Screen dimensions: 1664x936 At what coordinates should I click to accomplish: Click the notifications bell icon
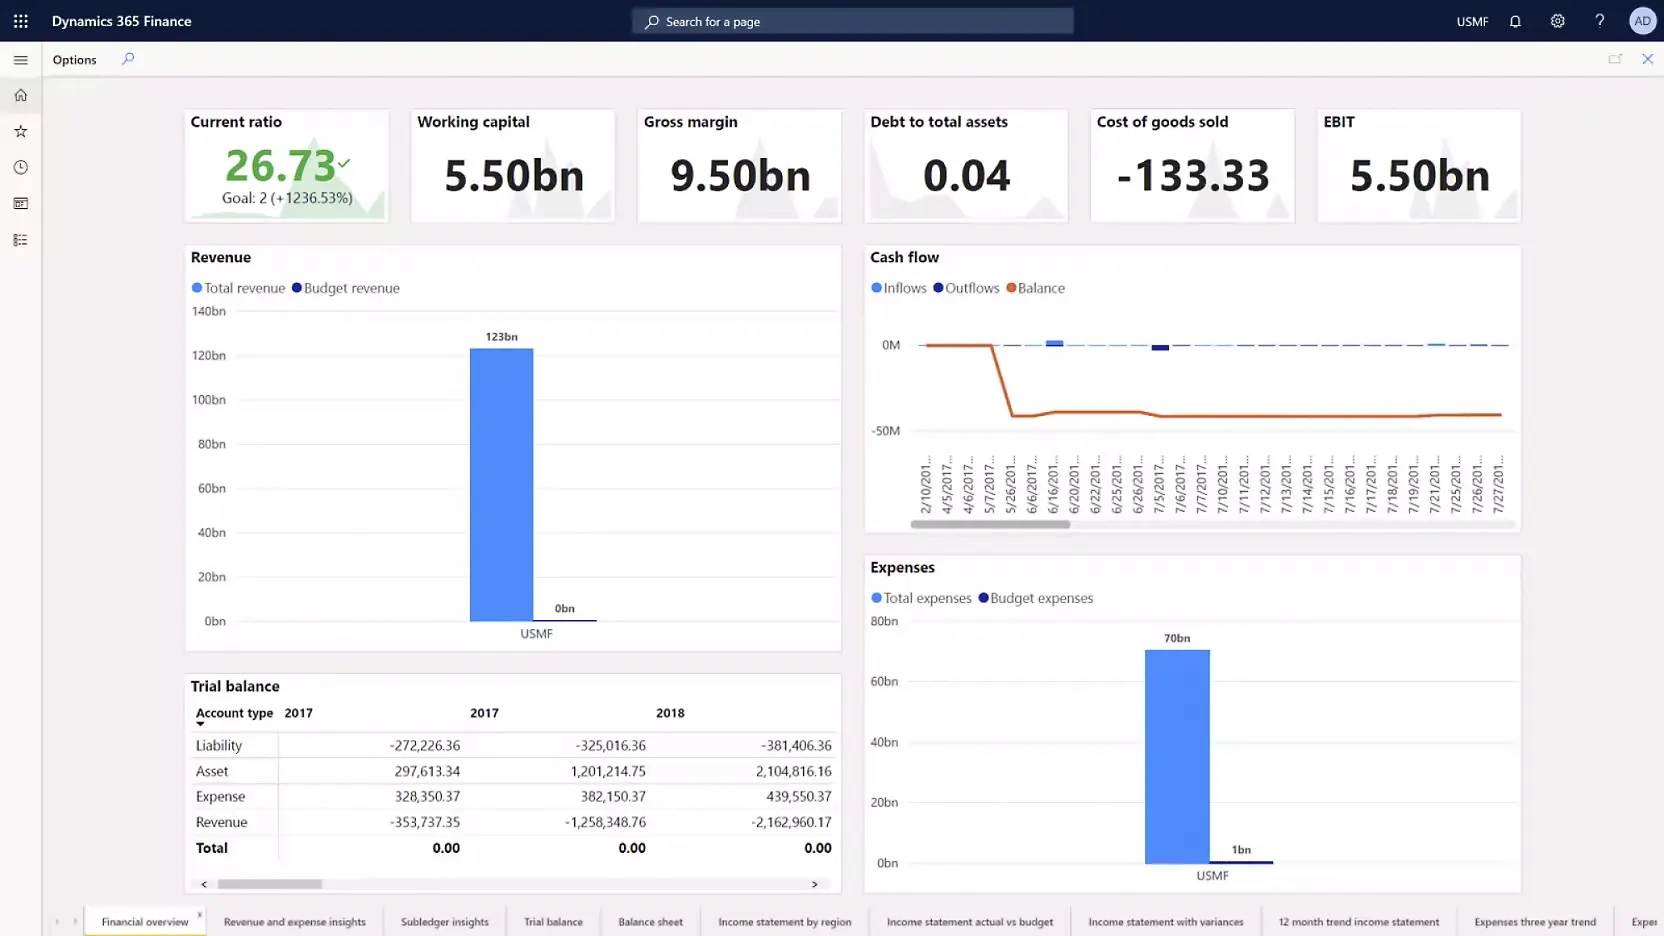point(1515,21)
